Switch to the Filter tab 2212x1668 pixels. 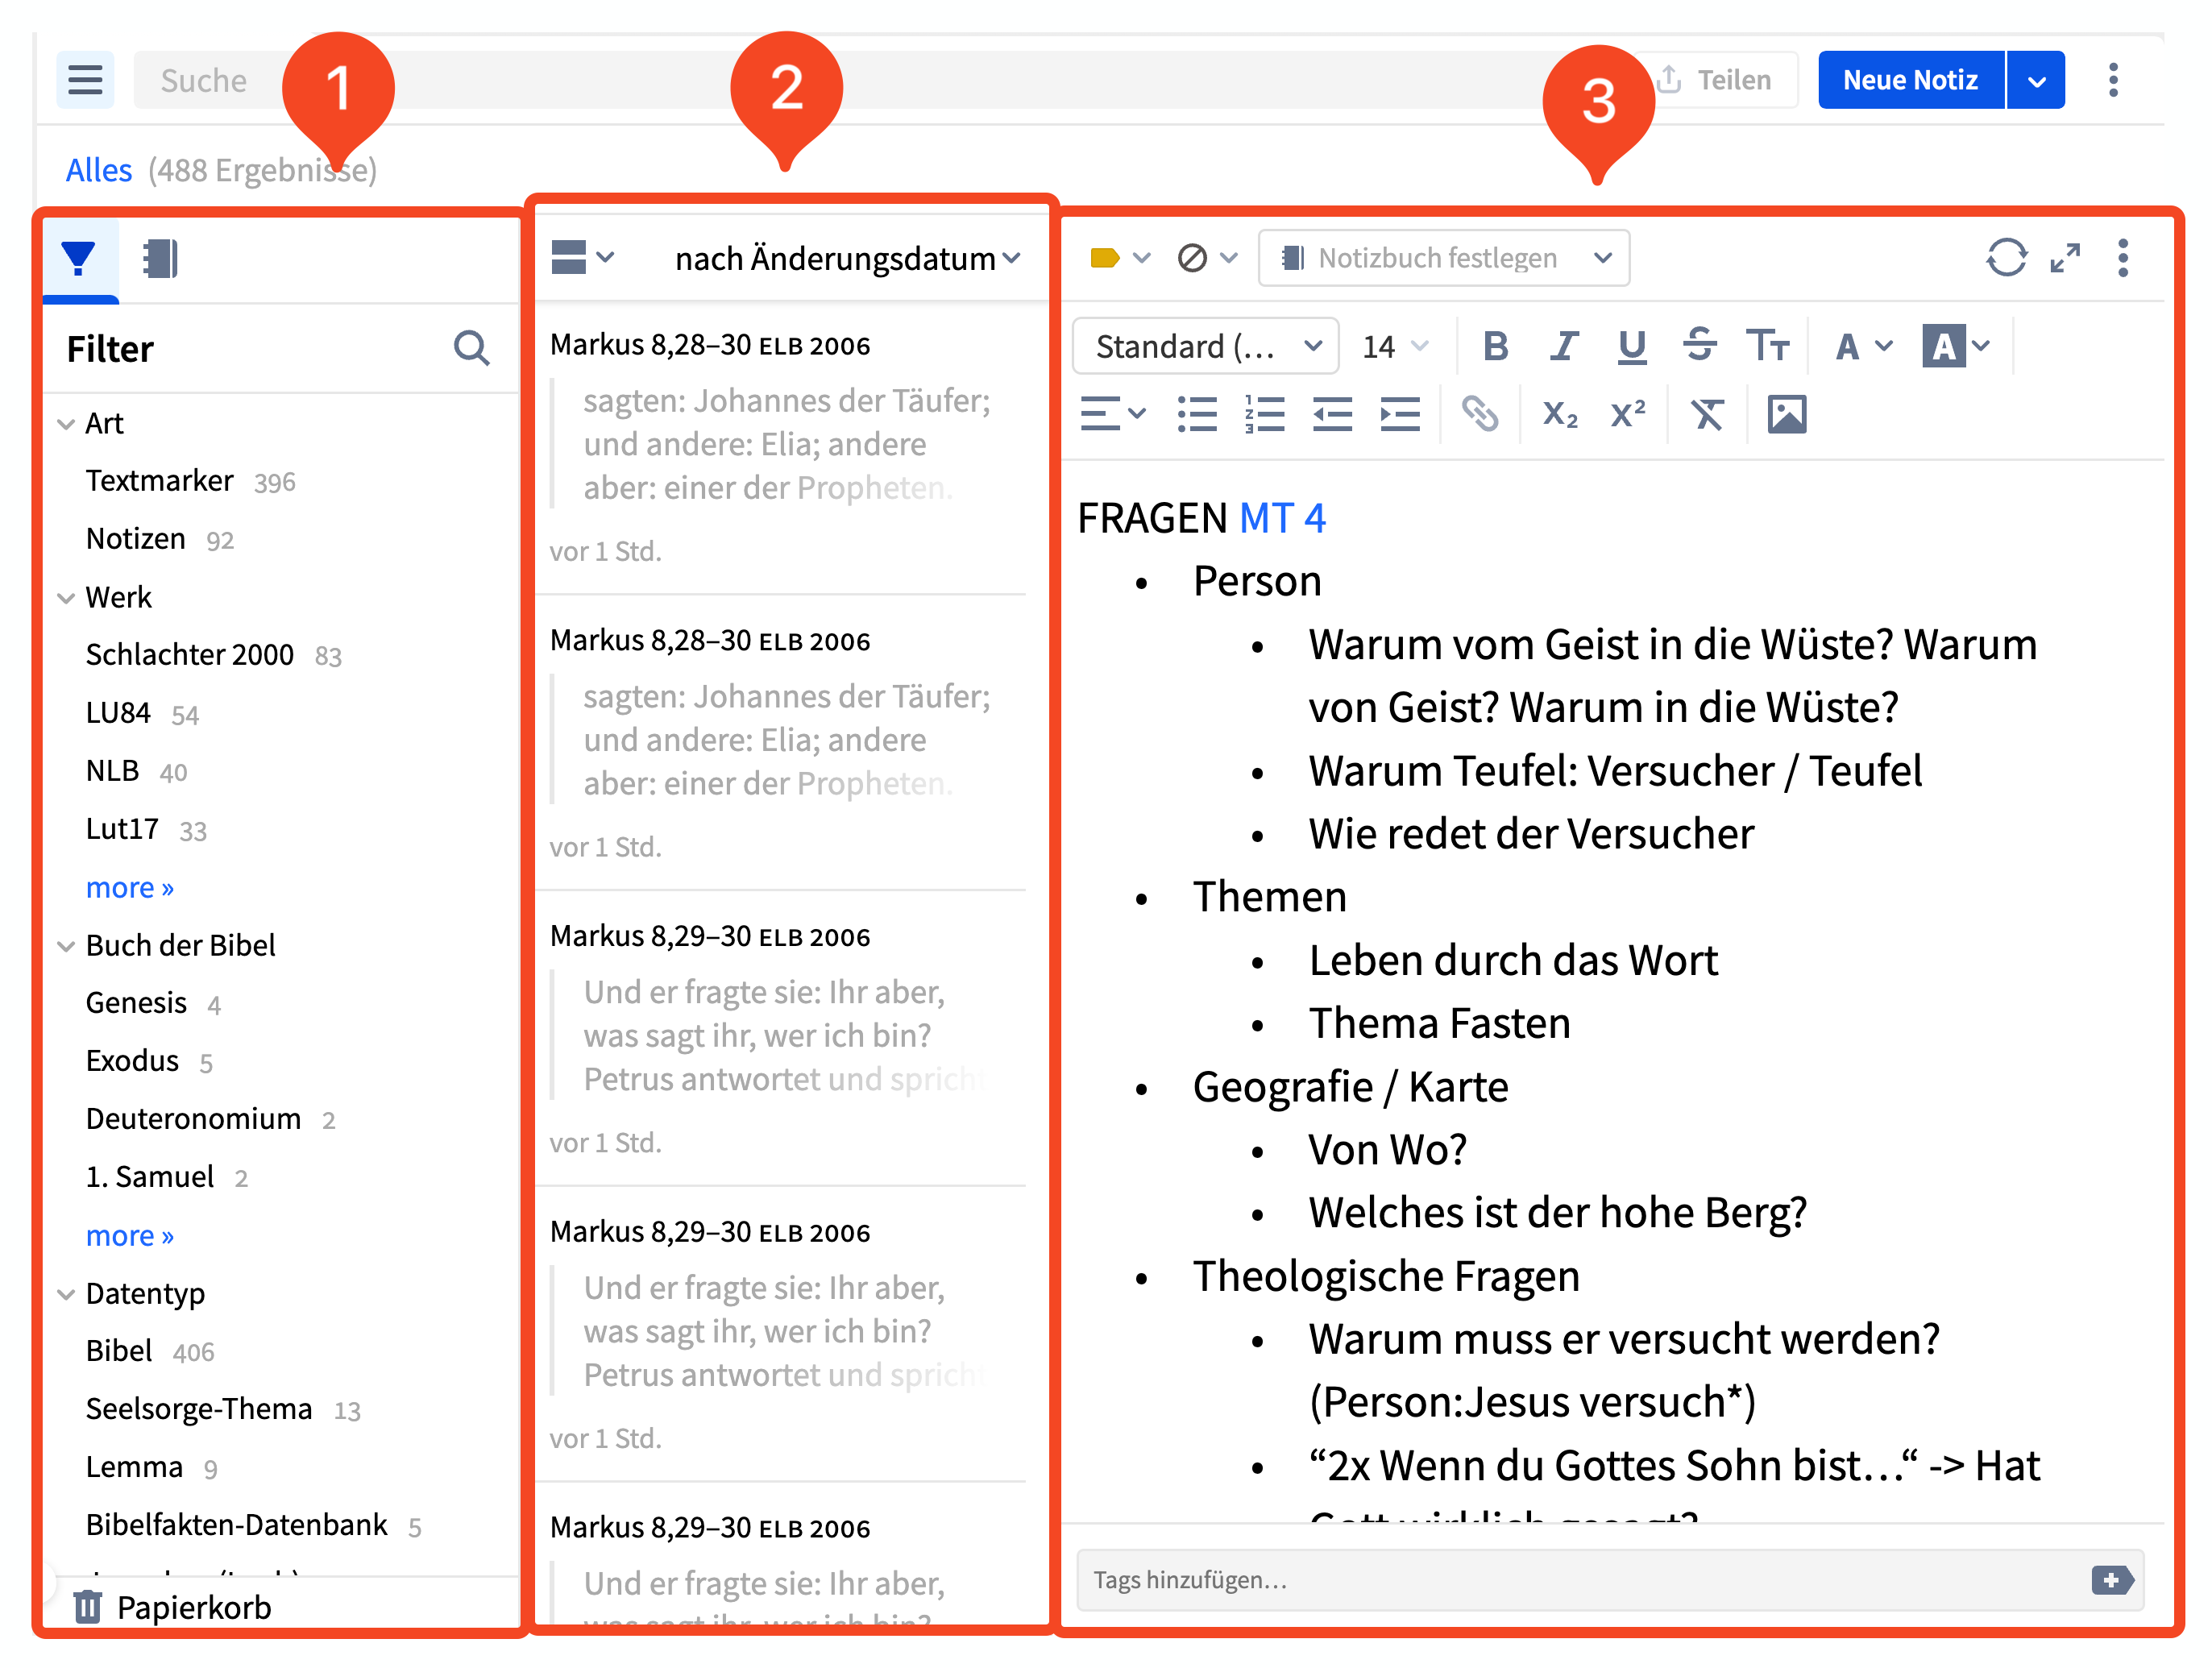80,260
